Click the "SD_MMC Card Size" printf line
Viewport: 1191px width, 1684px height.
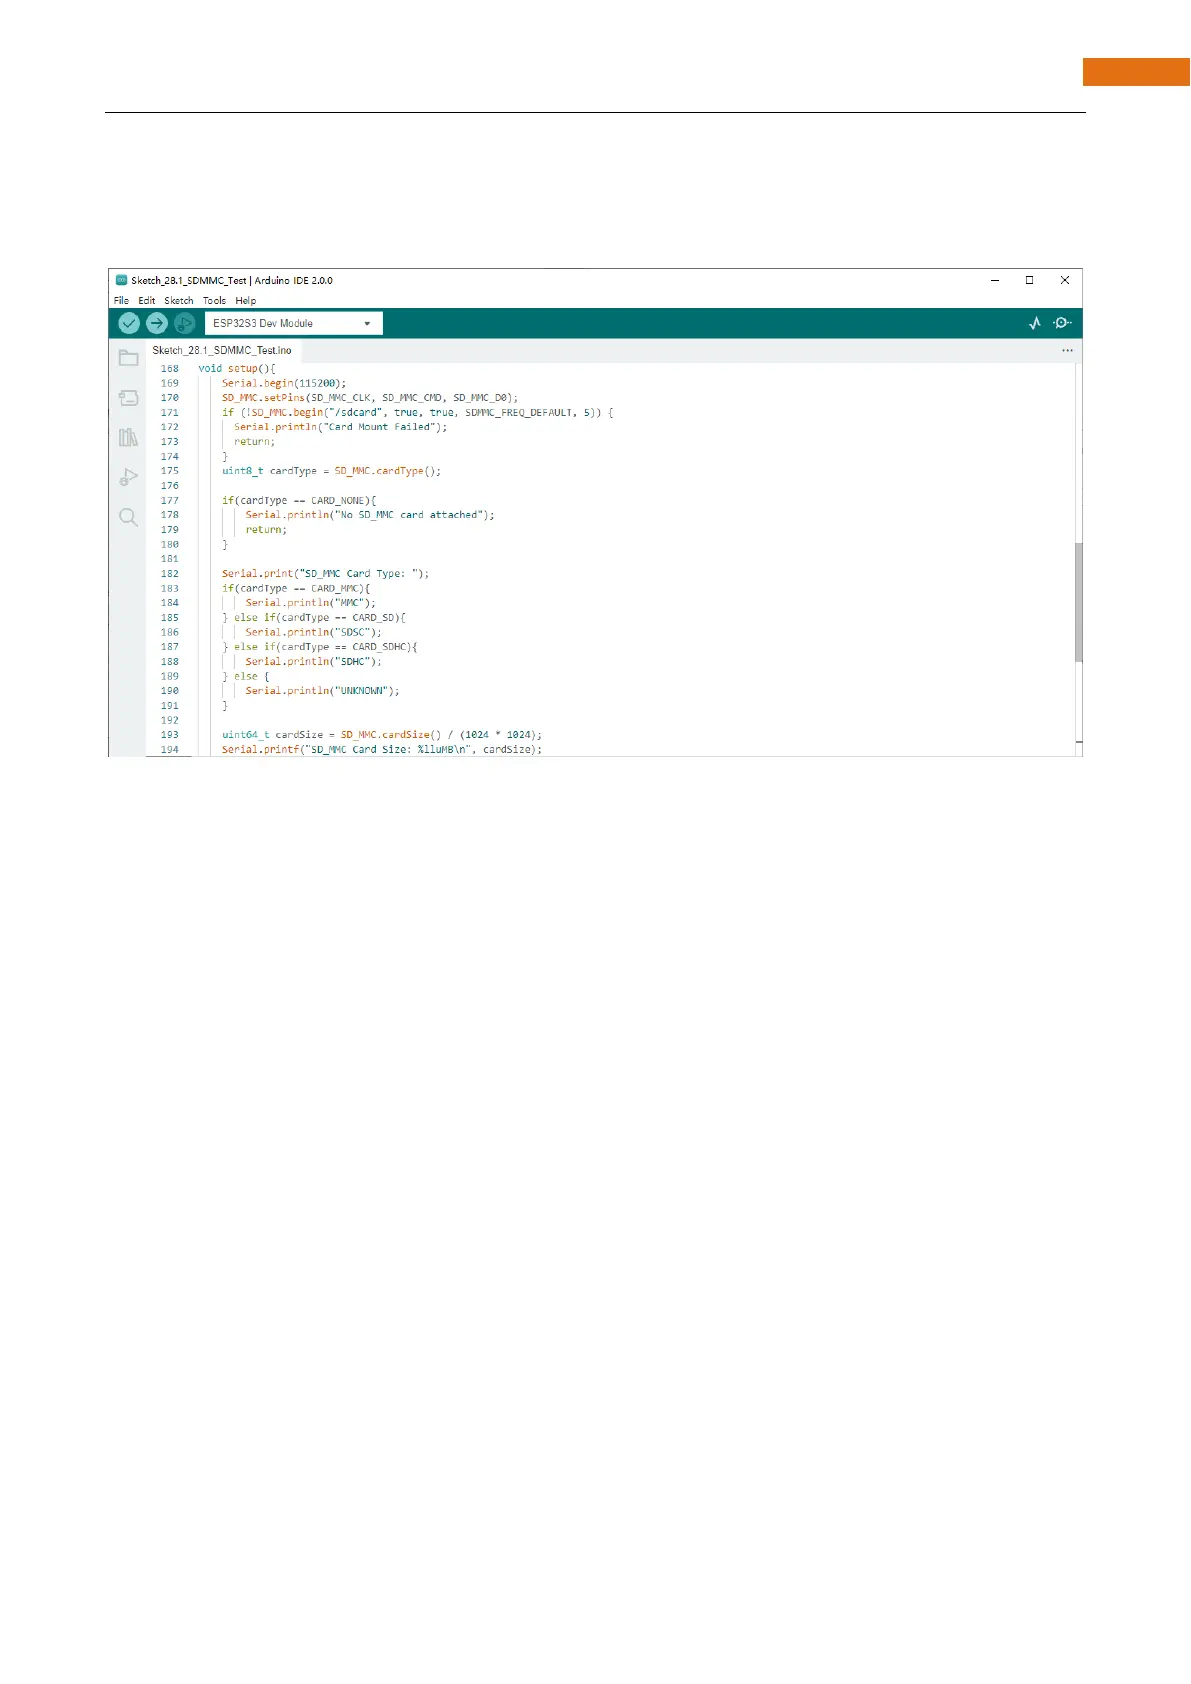(x=382, y=749)
